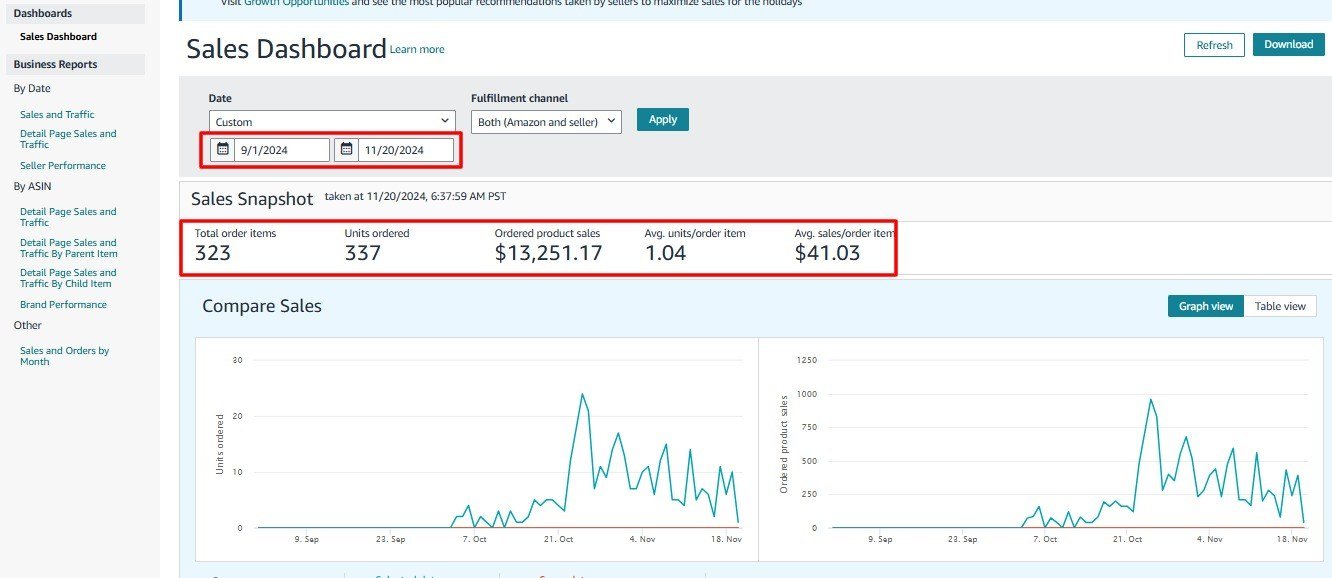Click the $13,251.17 ordered product sales value
1332x578 pixels.
[x=549, y=253]
